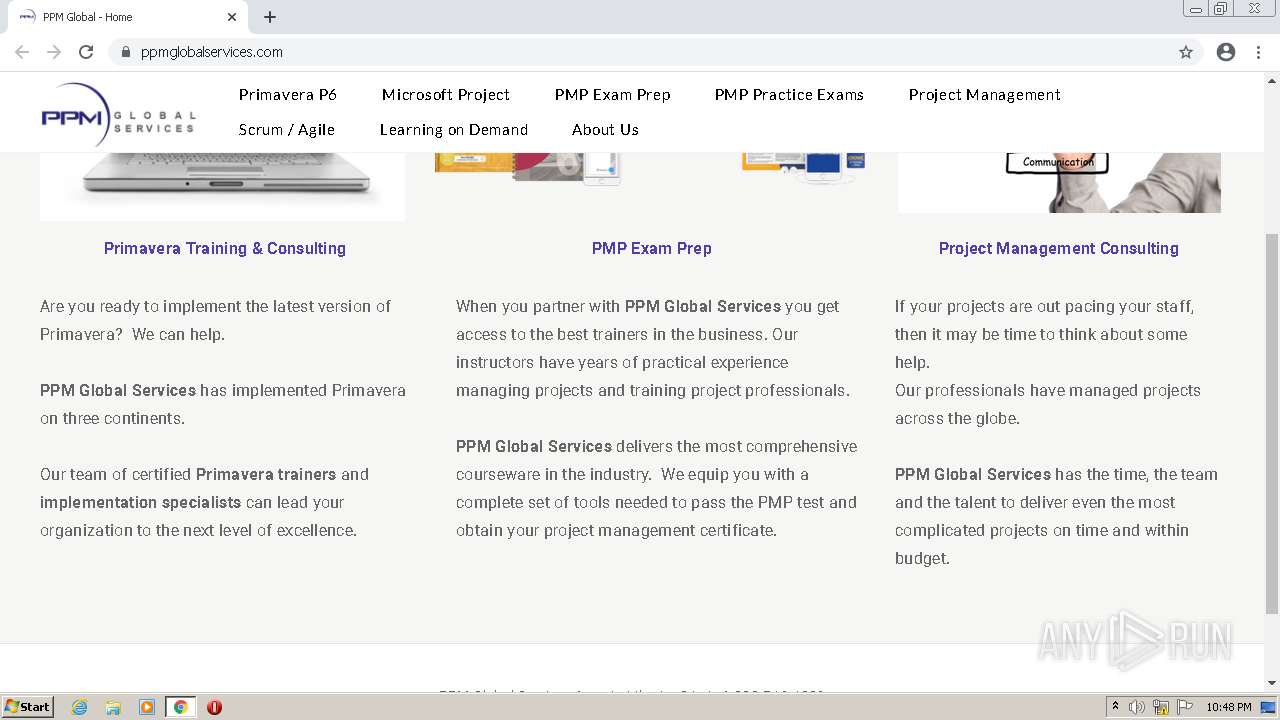Open Windows Media Player from the taskbar
The width and height of the screenshot is (1280, 720).
pos(147,707)
